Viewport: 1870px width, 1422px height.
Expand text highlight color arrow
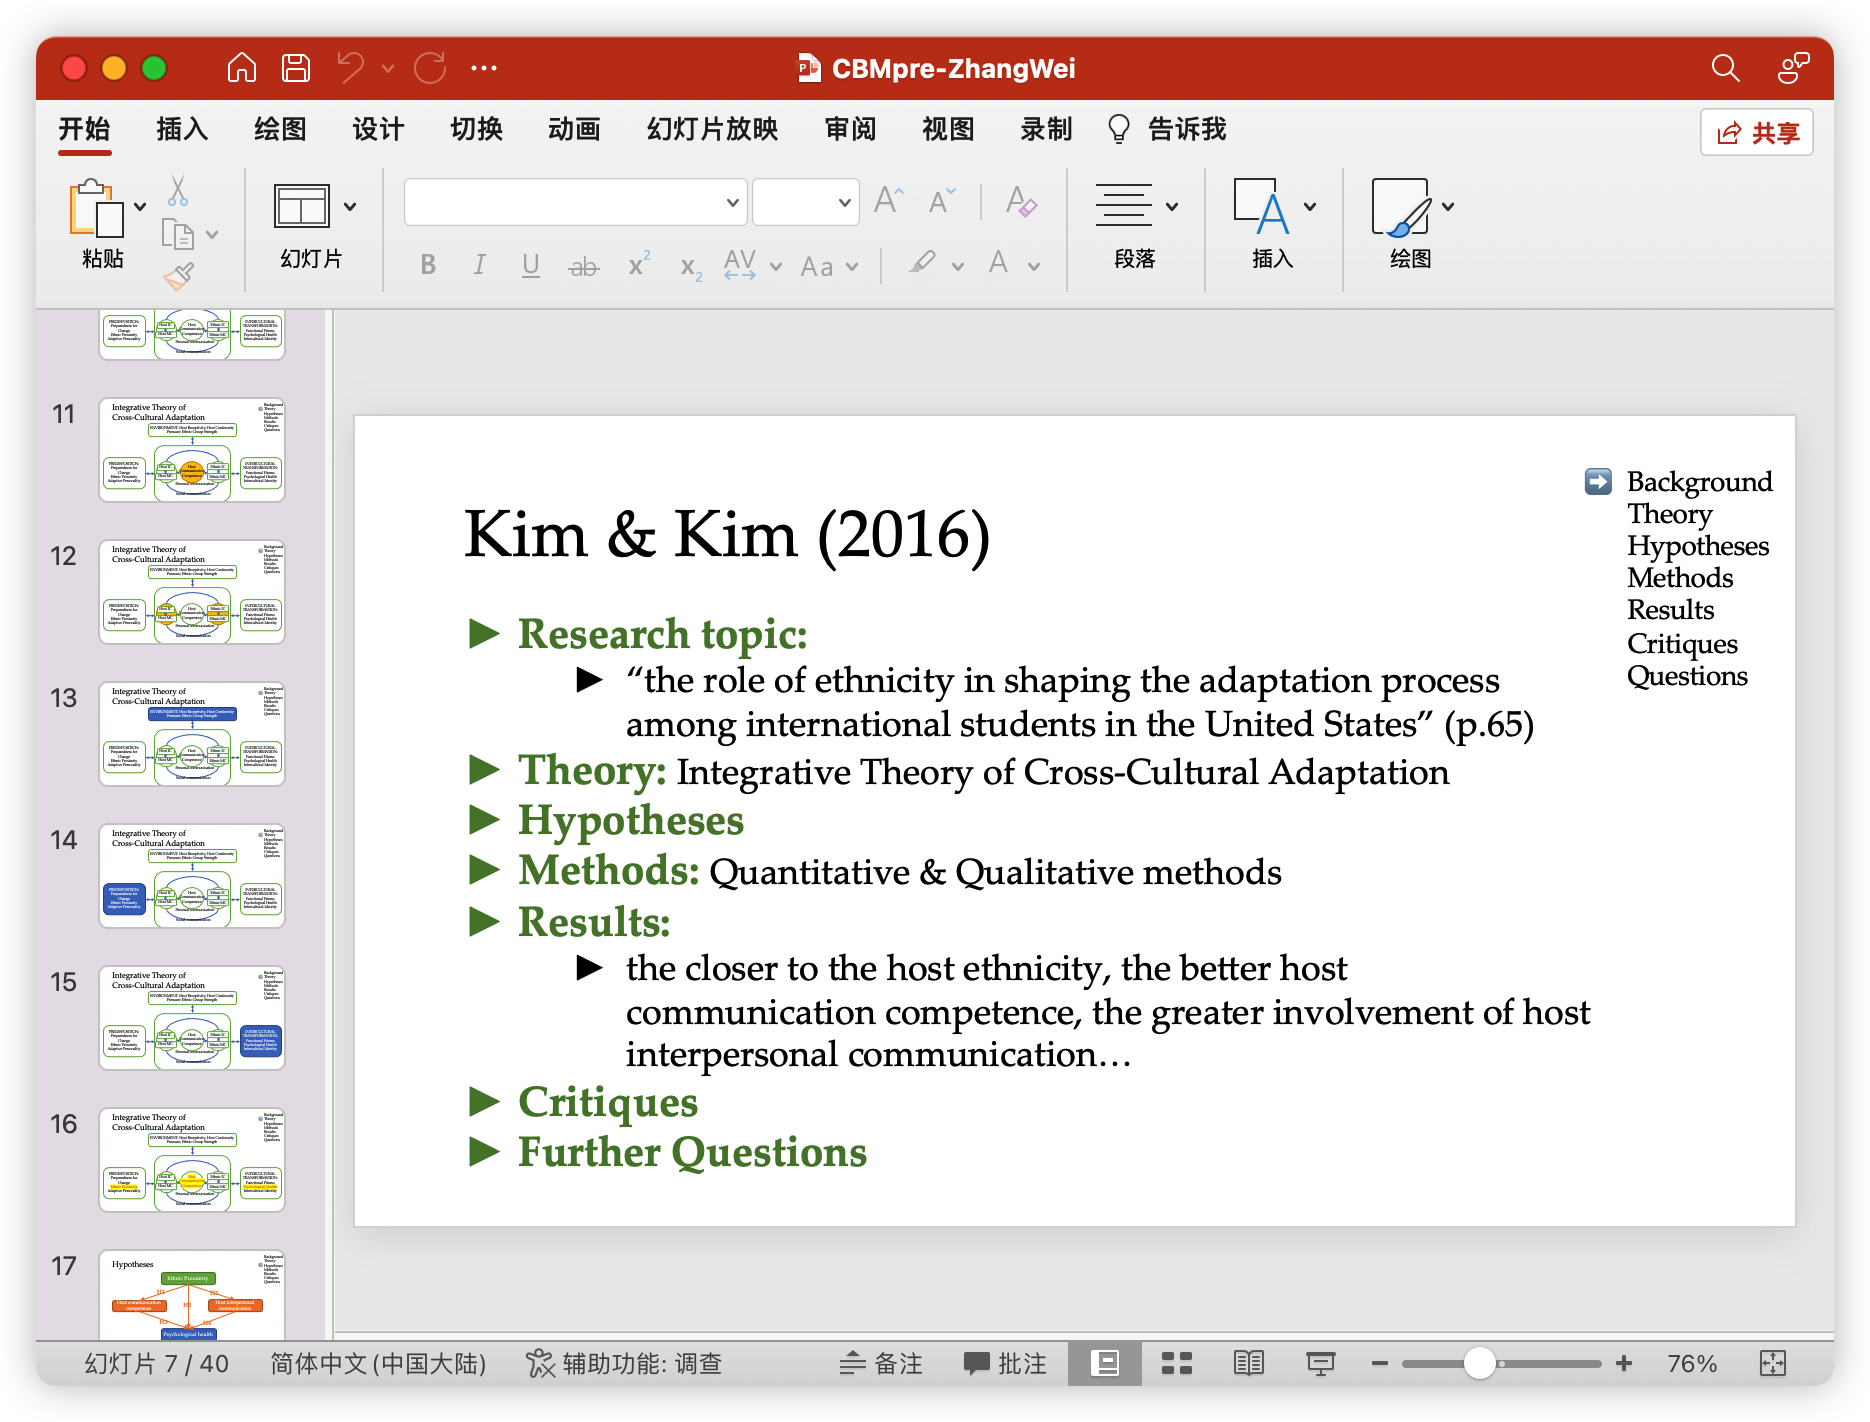click(x=958, y=266)
